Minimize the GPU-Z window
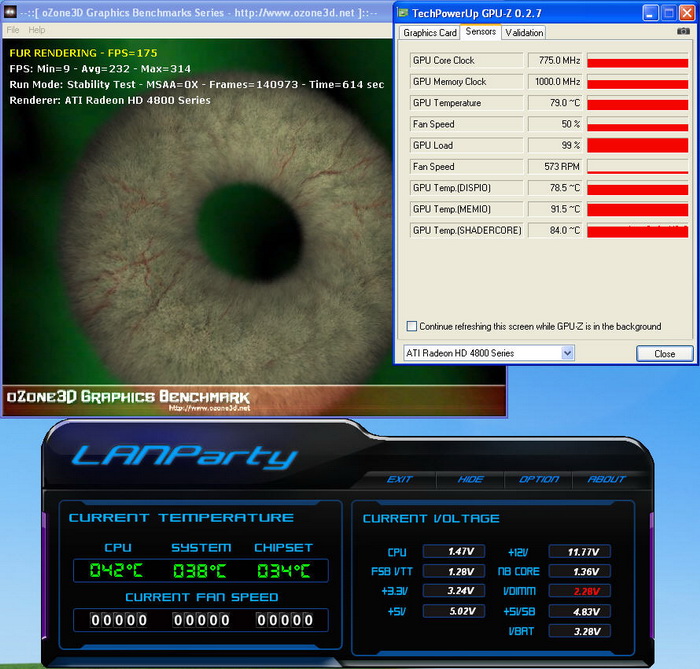The width and height of the screenshot is (700, 669). [650, 13]
